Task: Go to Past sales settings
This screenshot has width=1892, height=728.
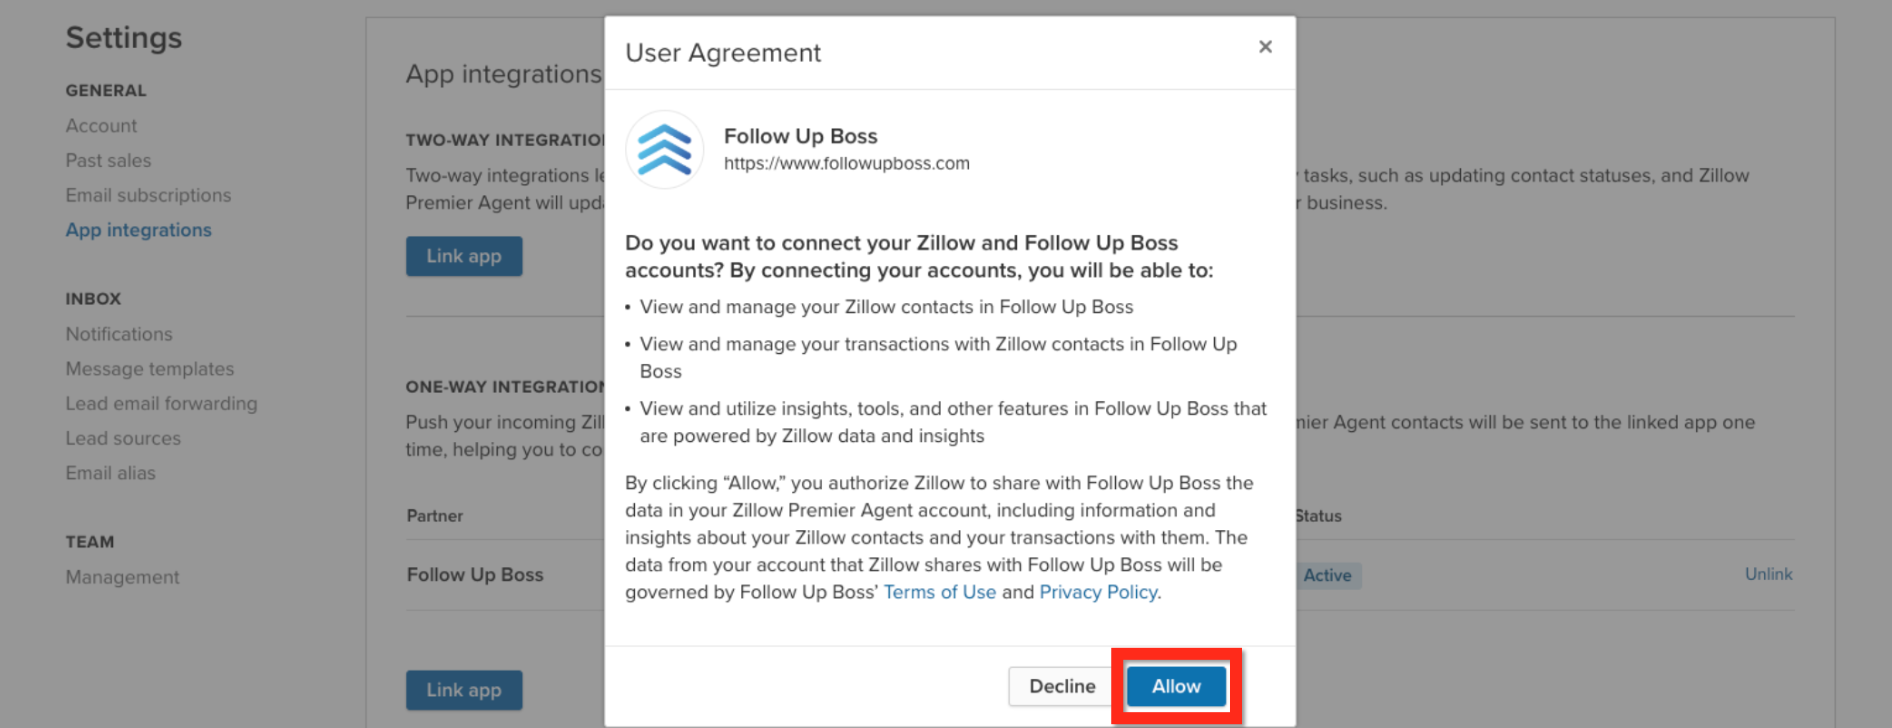Action: [x=108, y=160]
